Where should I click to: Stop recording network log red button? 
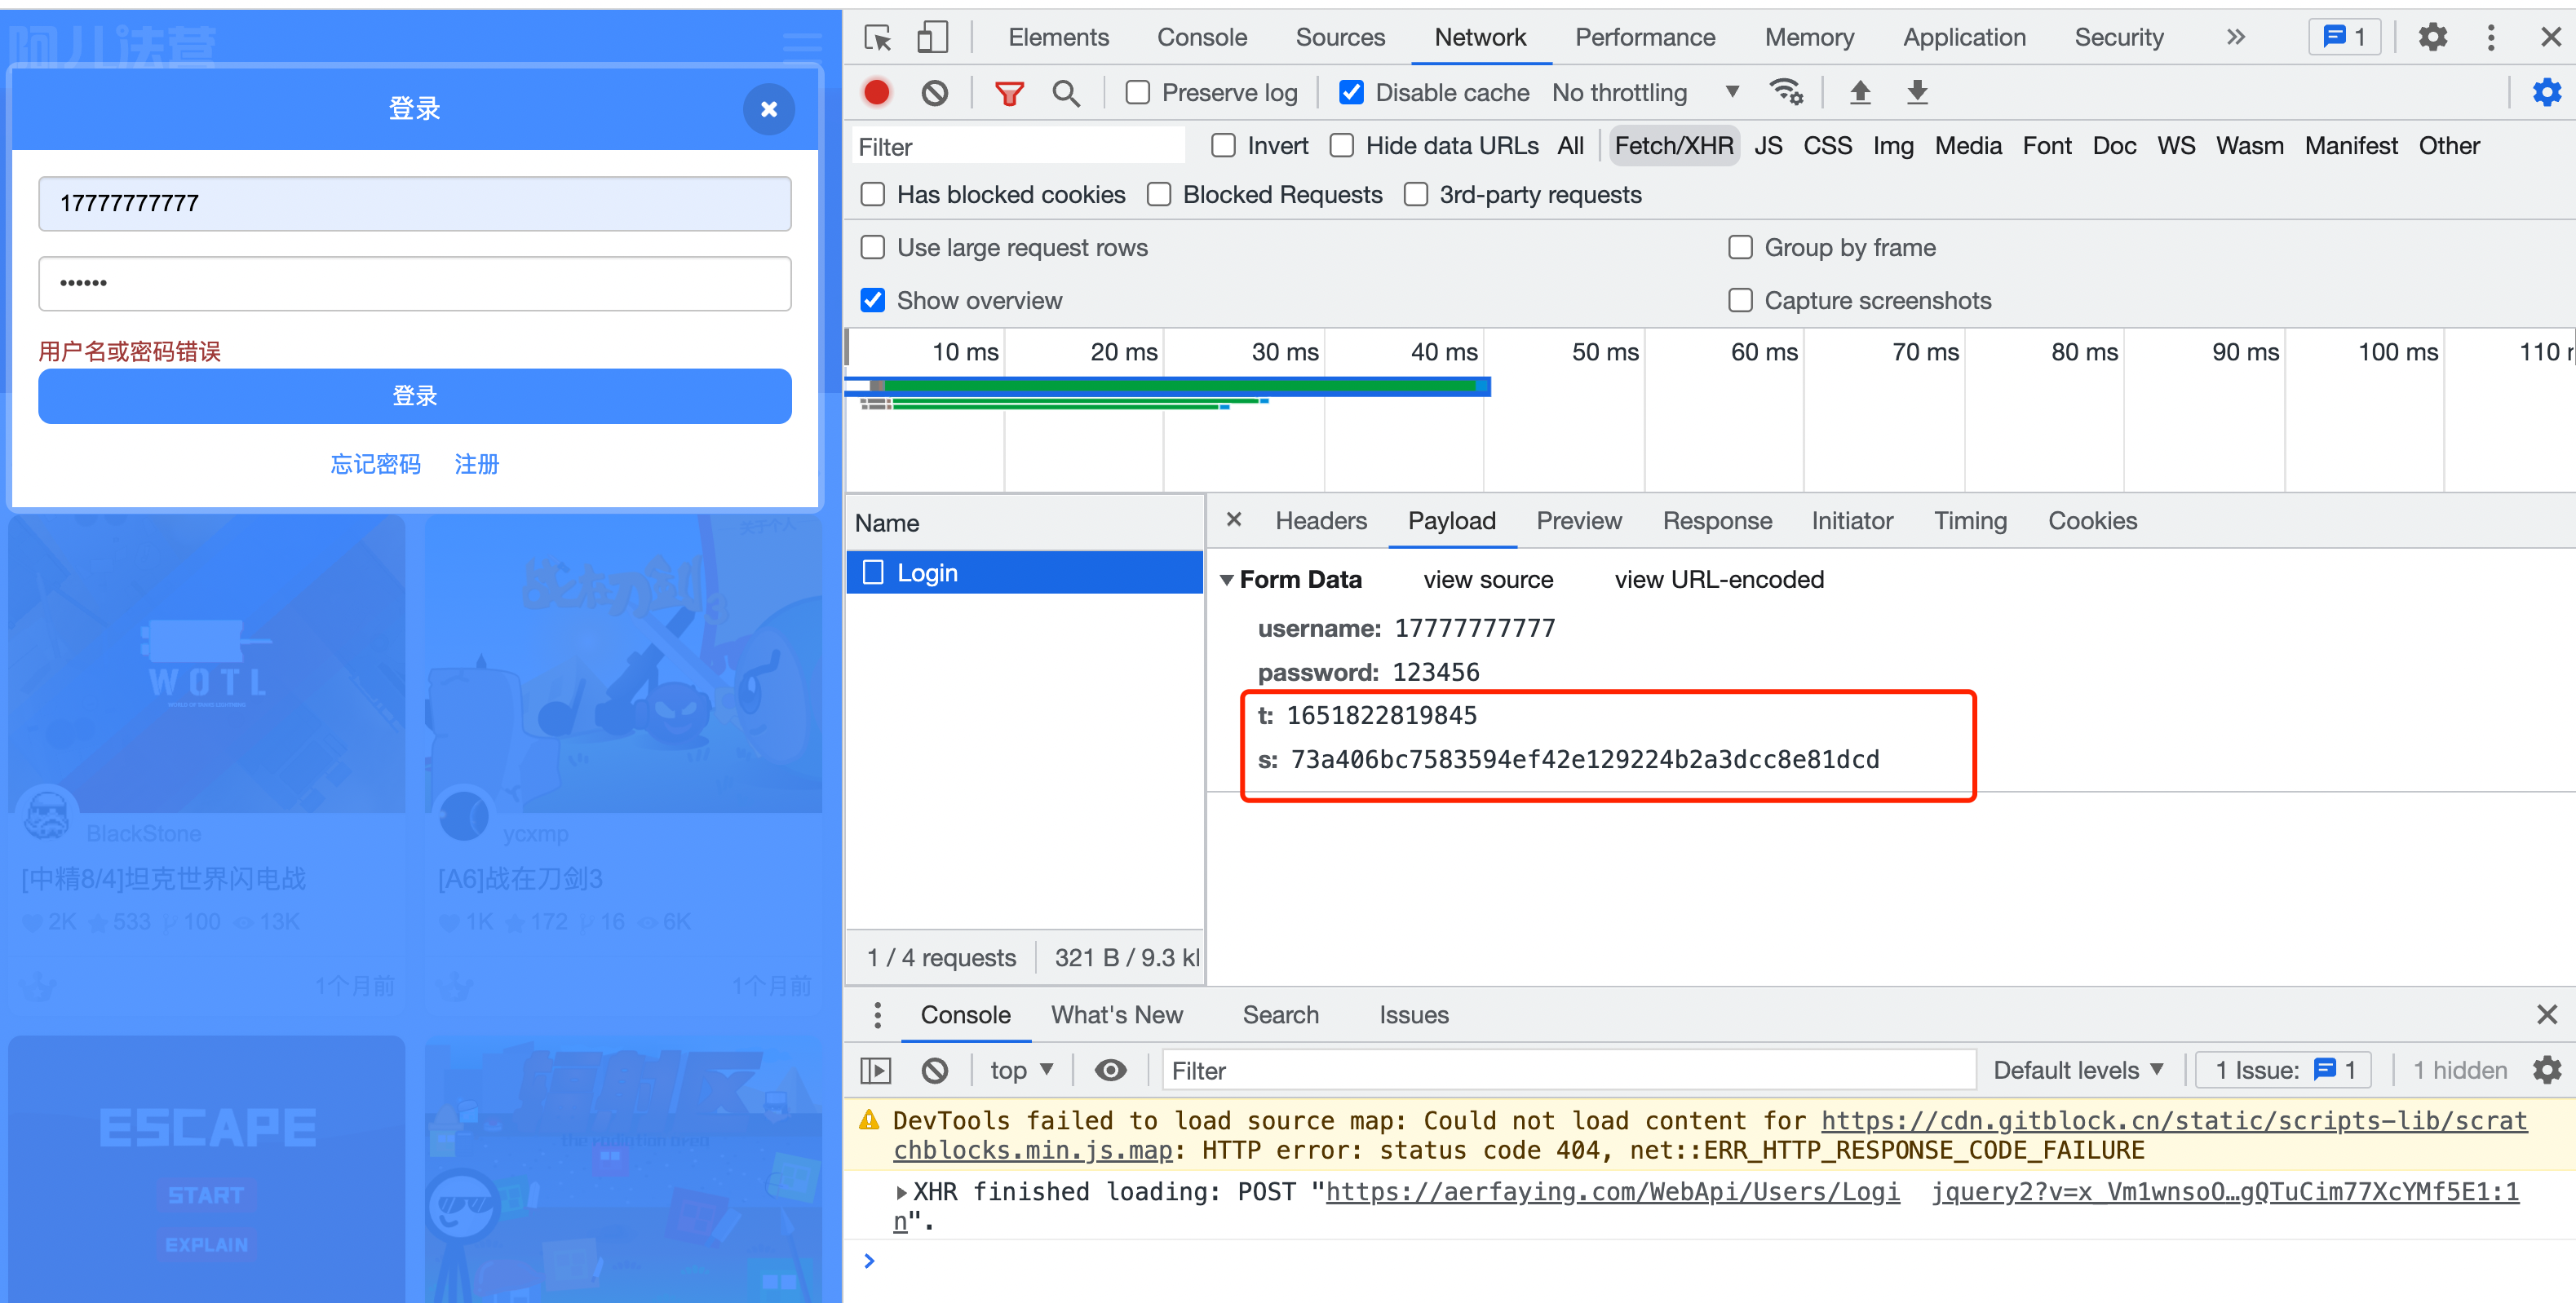pyautogui.click(x=877, y=93)
